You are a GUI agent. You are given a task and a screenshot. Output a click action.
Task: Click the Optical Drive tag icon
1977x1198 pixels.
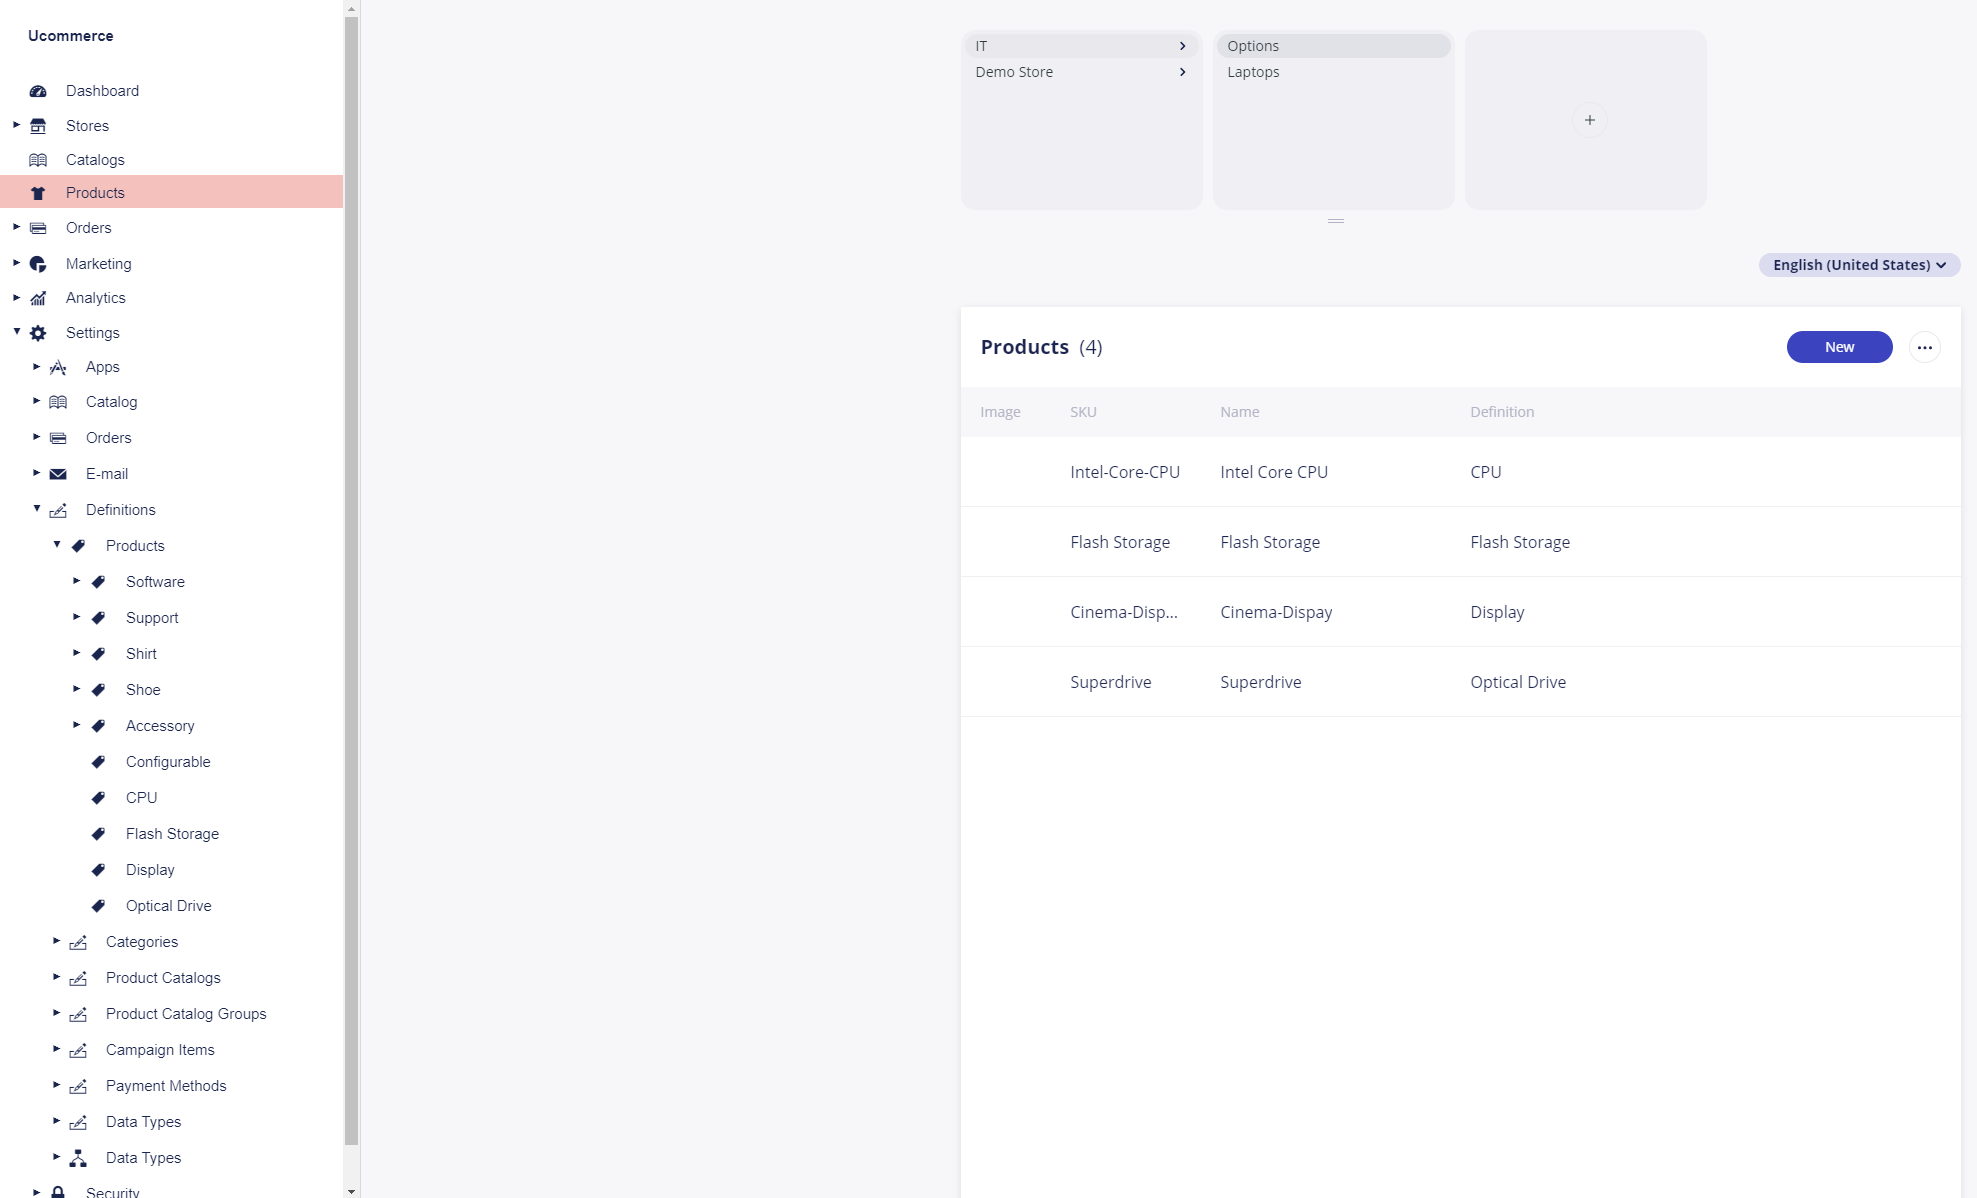click(98, 906)
